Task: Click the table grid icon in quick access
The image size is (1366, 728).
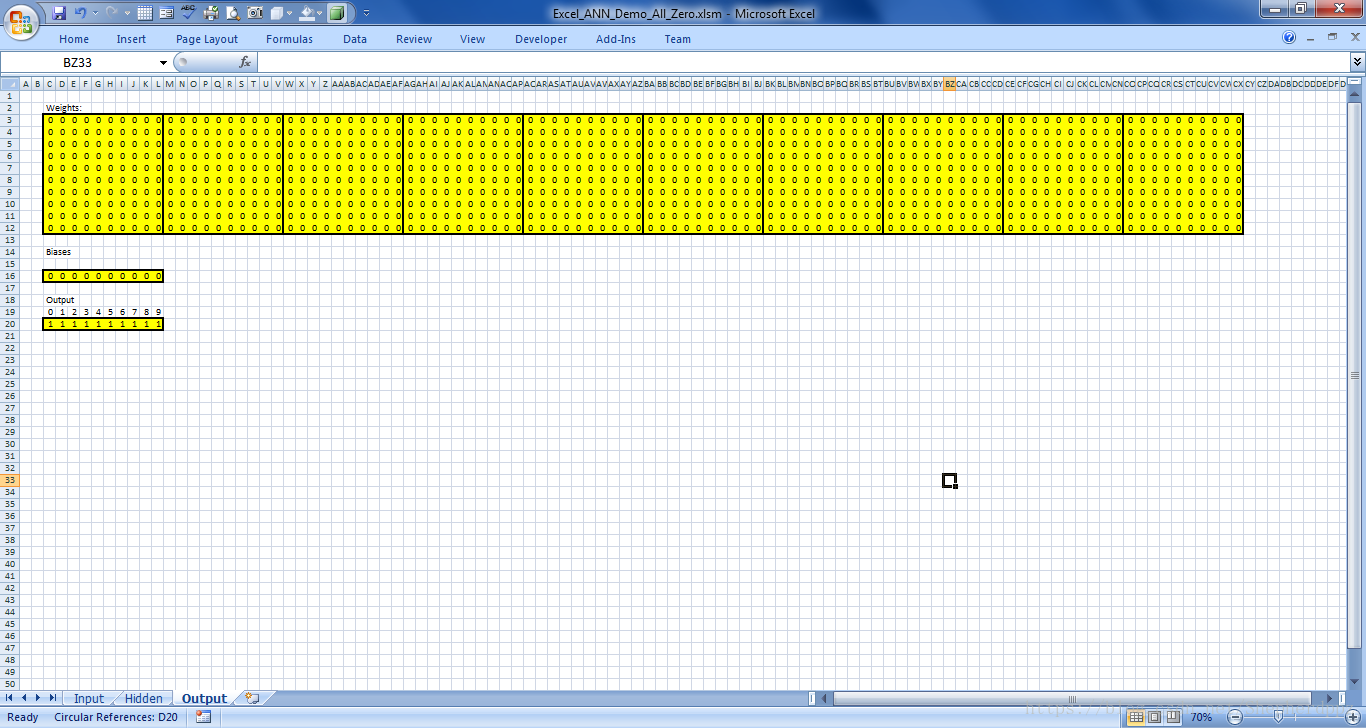Action: coord(145,13)
